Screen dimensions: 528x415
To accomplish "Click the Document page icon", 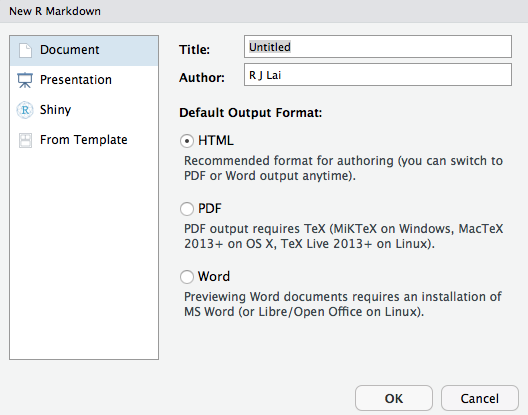I will [25, 50].
